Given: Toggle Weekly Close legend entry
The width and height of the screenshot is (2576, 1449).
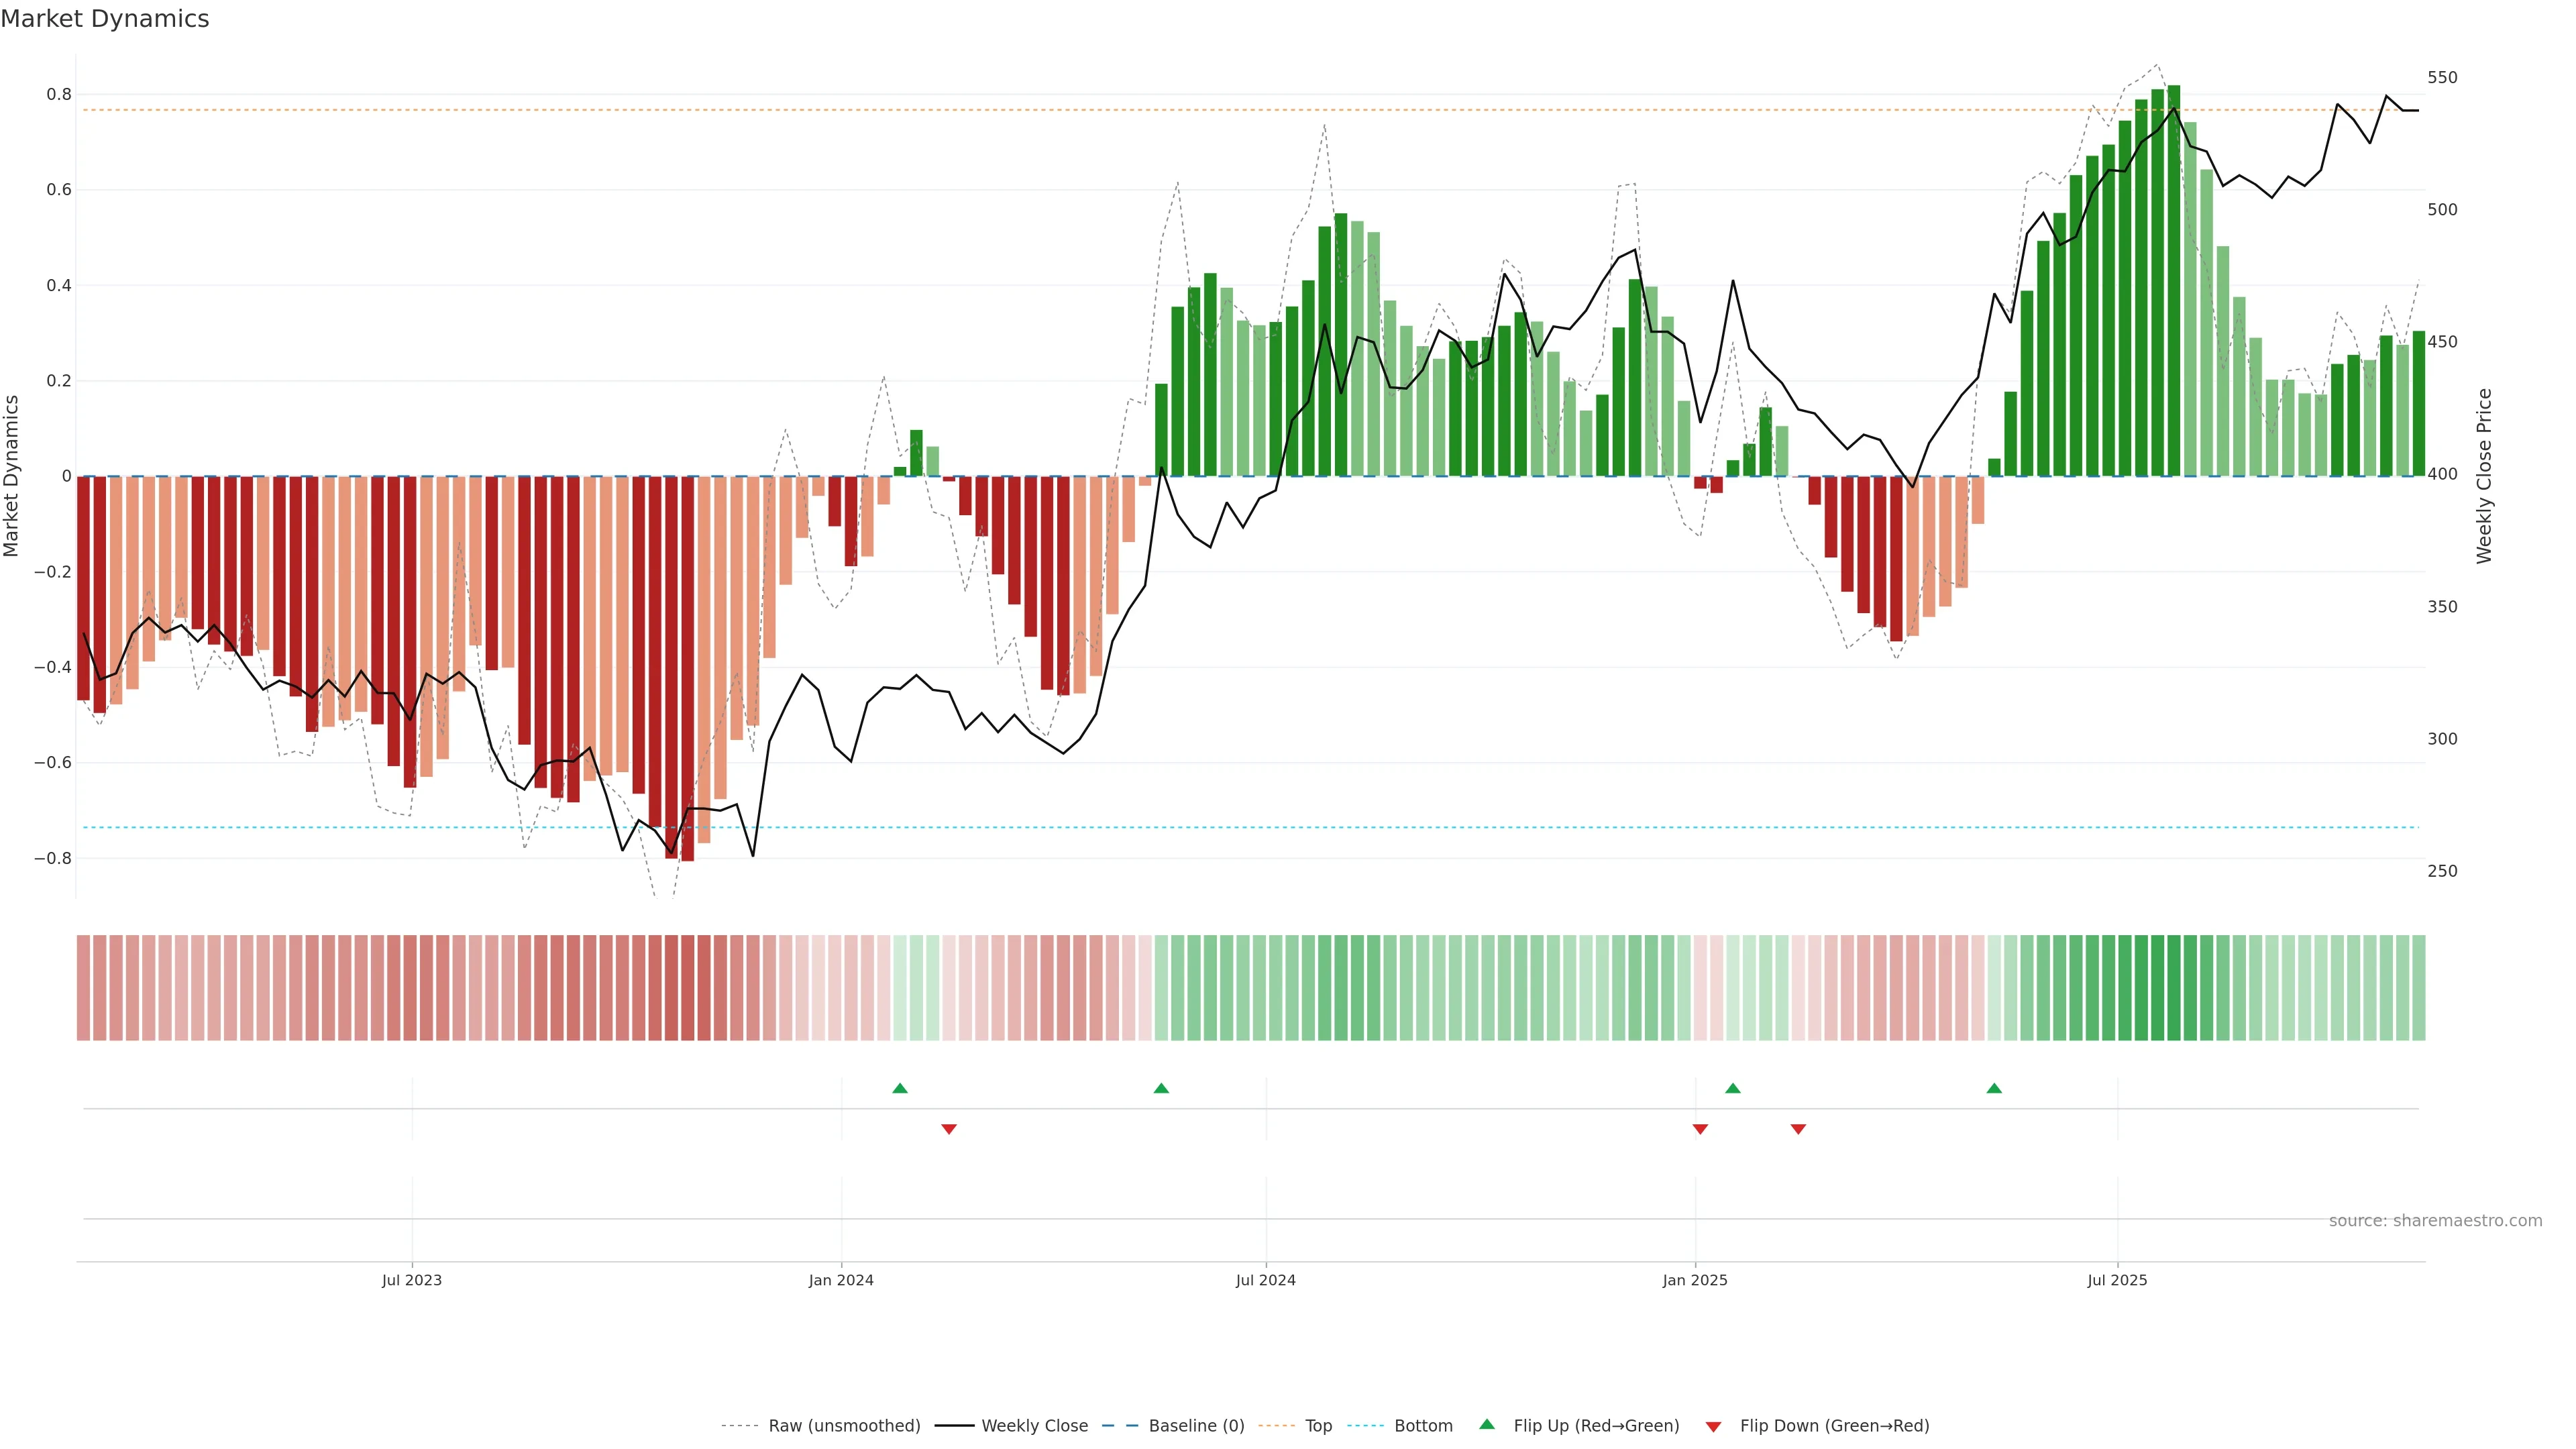Looking at the screenshot, I should tap(1034, 1426).
